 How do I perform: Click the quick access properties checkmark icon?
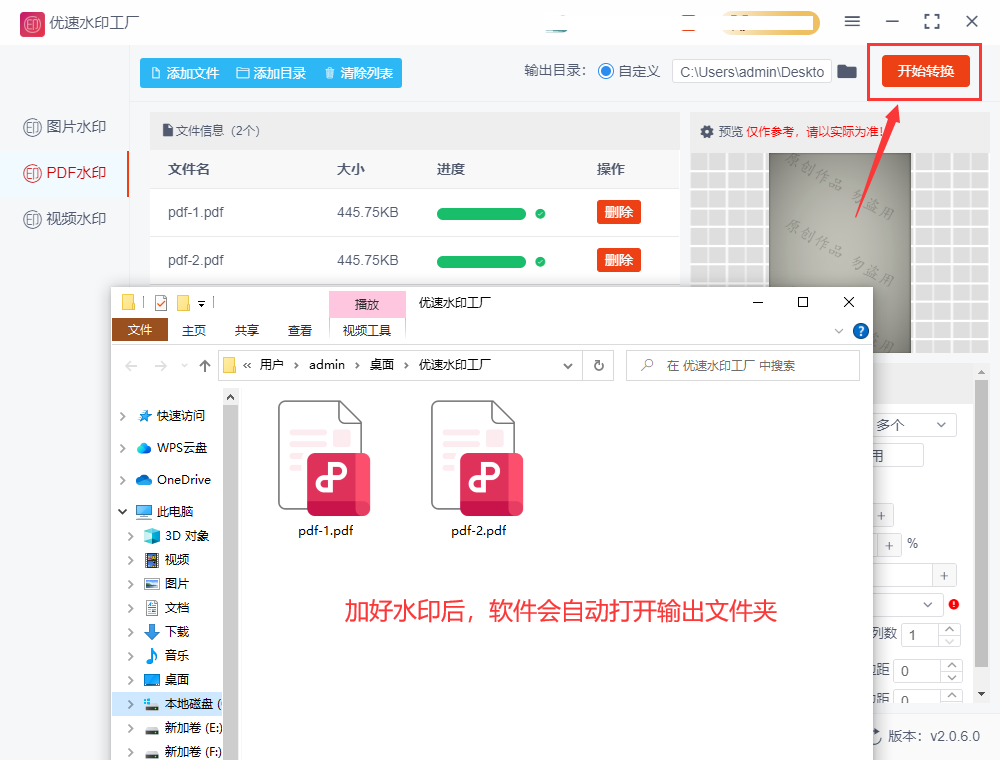click(161, 303)
